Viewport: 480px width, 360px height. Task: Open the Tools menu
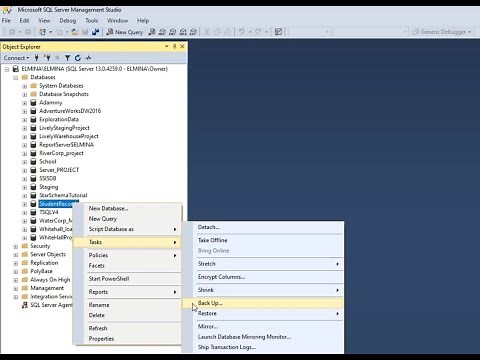click(x=91, y=20)
